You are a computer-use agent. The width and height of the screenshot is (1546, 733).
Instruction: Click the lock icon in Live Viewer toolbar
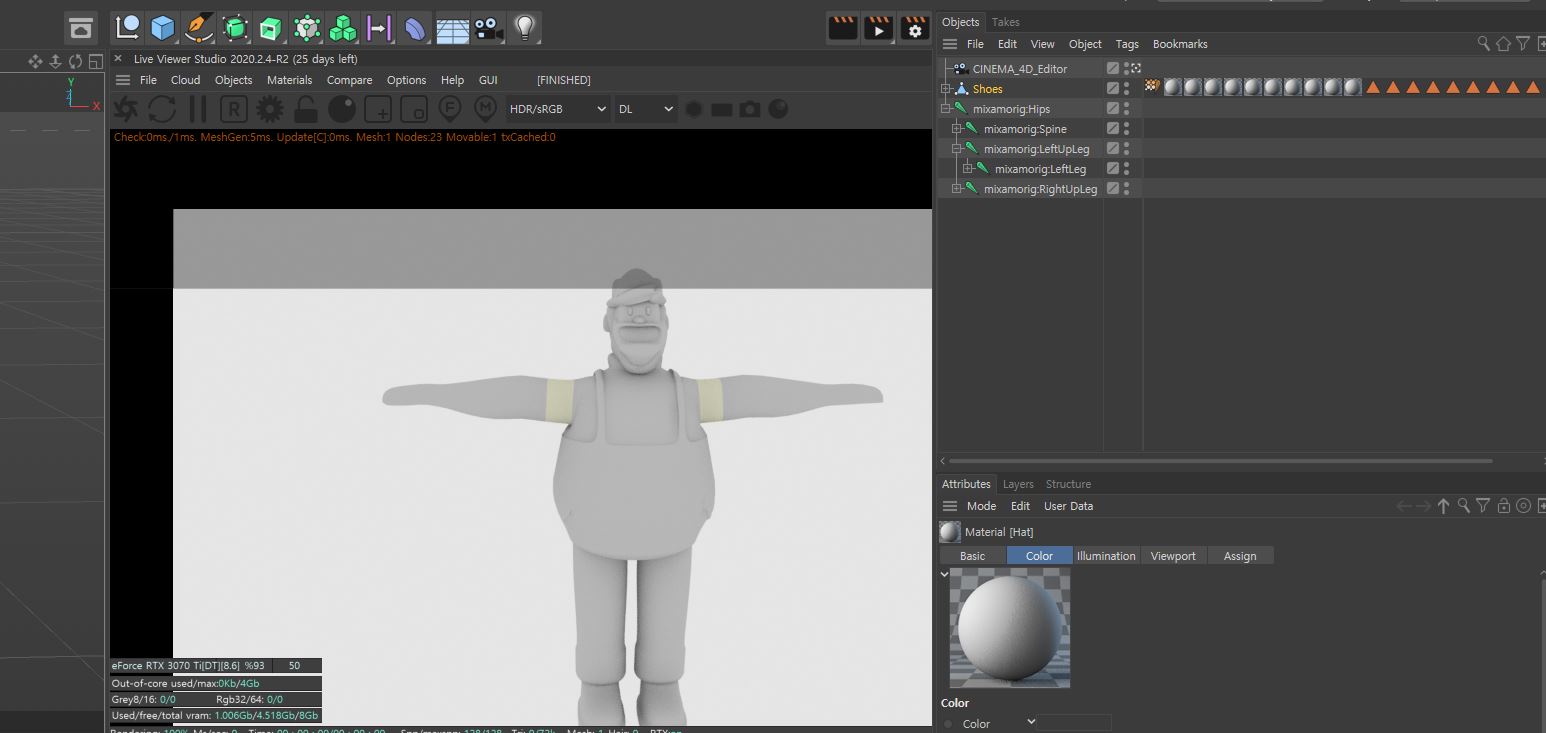(x=306, y=108)
